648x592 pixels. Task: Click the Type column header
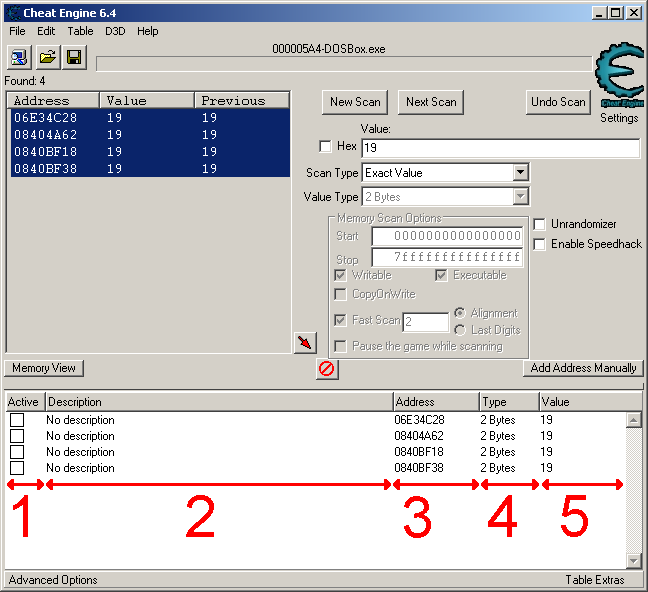[509, 402]
